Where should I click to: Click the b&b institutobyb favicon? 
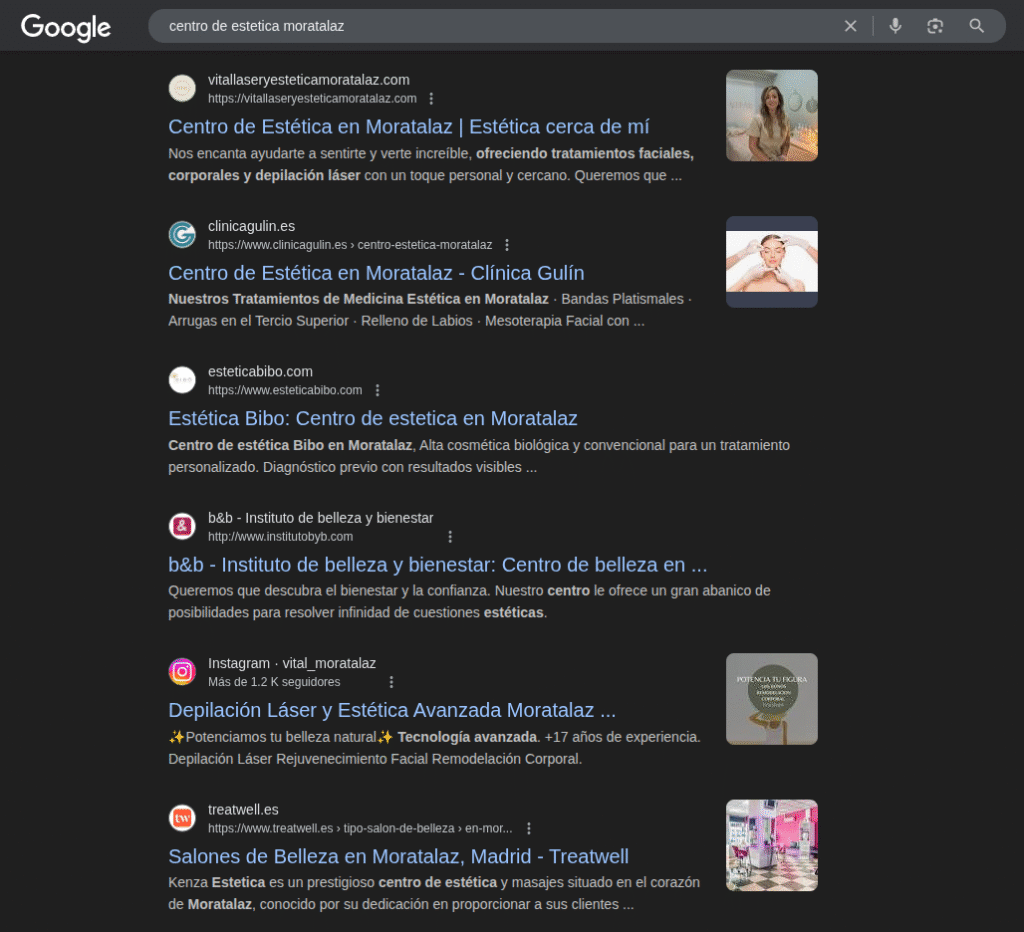pos(182,526)
